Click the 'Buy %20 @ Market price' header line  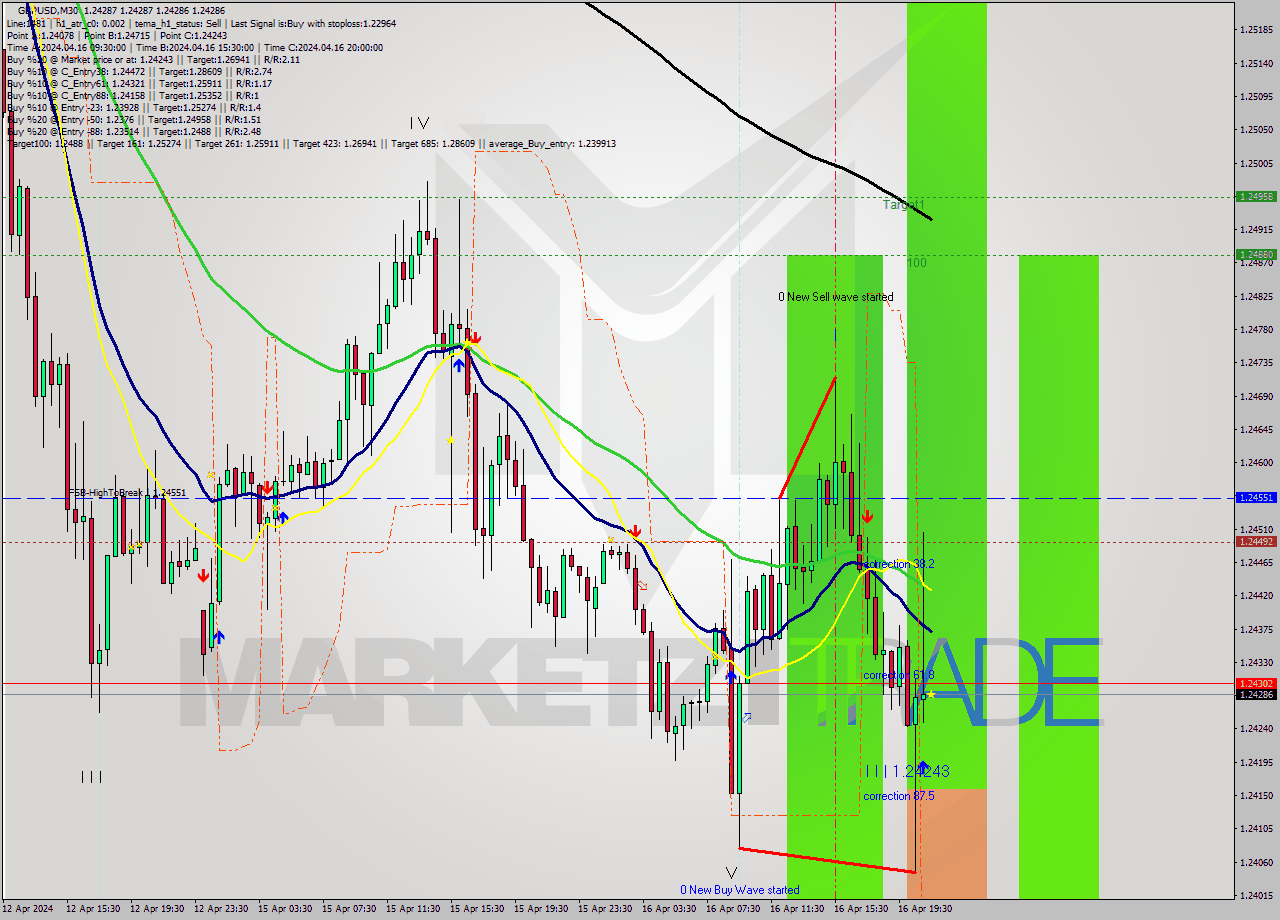click(x=153, y=59)
